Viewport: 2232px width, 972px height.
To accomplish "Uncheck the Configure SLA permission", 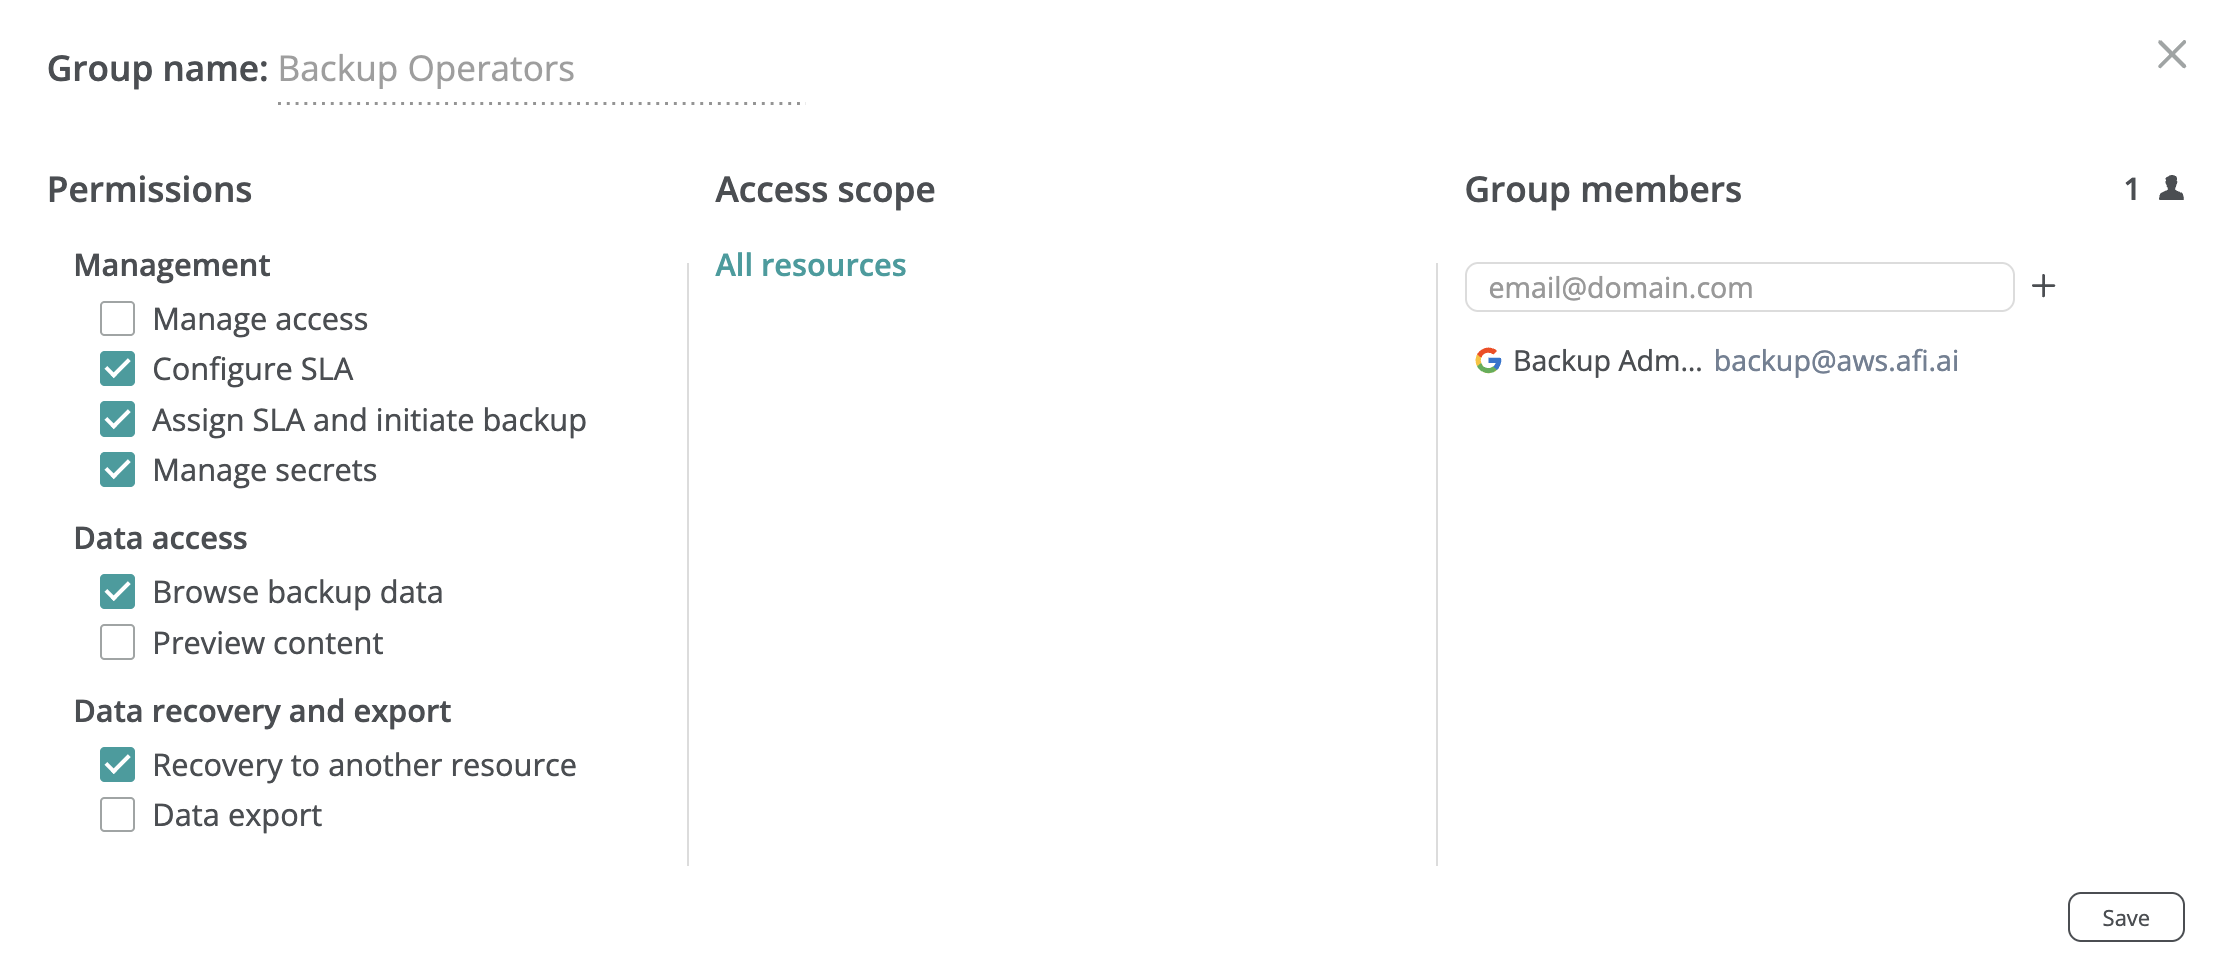I will [x=118, y=369].
